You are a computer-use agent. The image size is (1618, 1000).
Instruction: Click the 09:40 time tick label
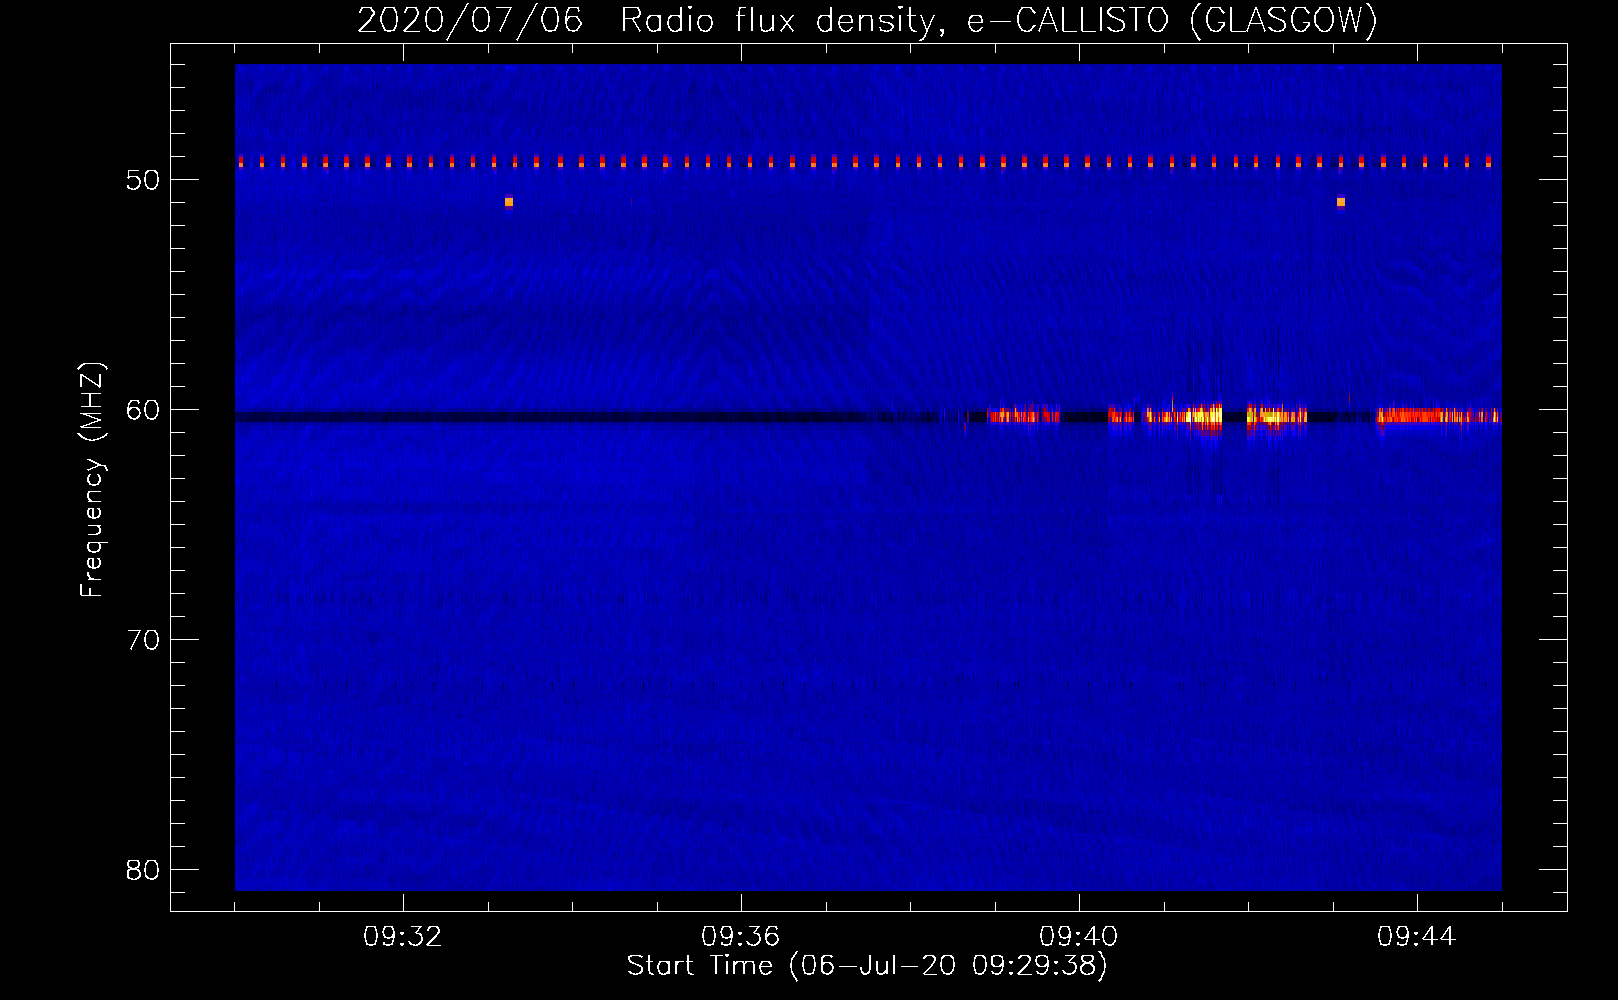[1079, 937]
